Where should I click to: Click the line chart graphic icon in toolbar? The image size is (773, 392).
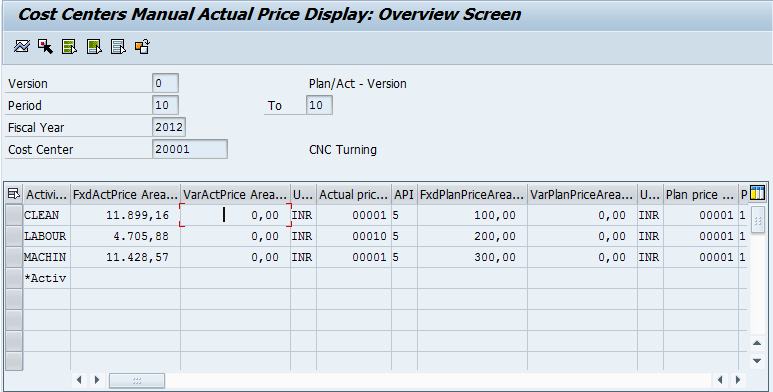[x=22, y=46]
